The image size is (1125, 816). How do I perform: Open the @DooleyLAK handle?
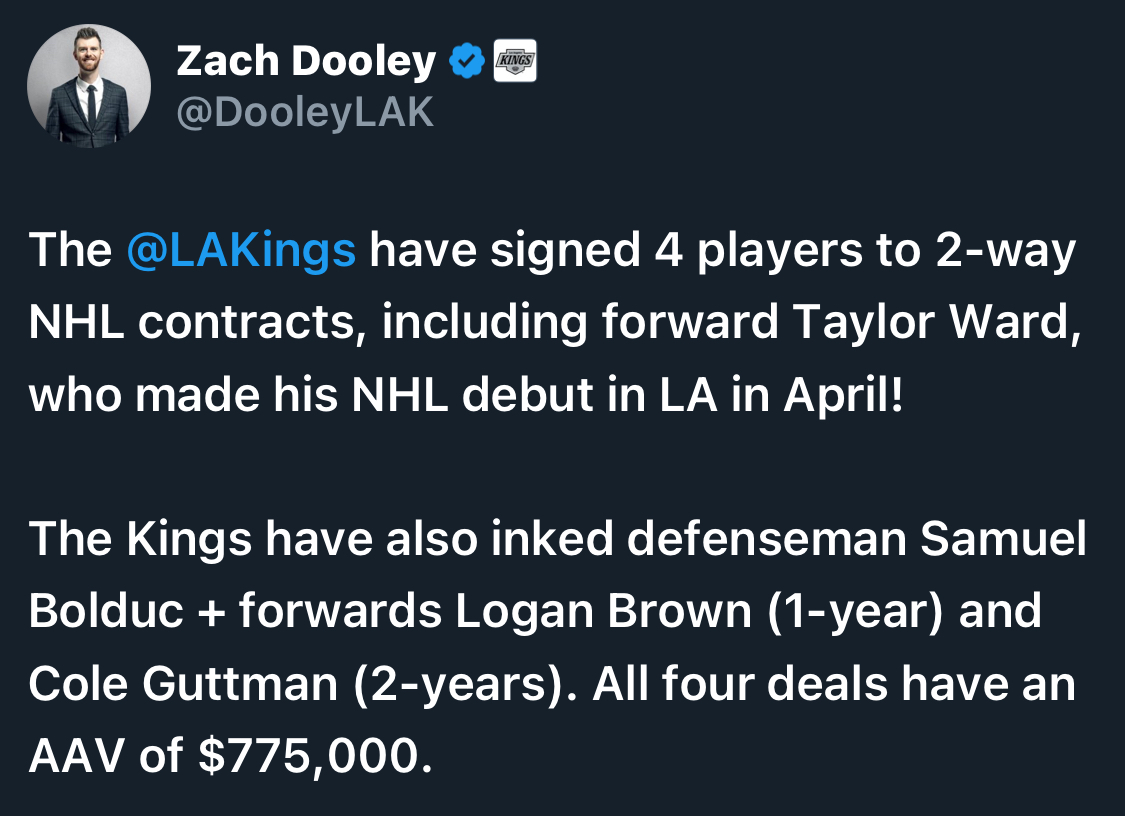pyautogui.click(x=305, y=113)
